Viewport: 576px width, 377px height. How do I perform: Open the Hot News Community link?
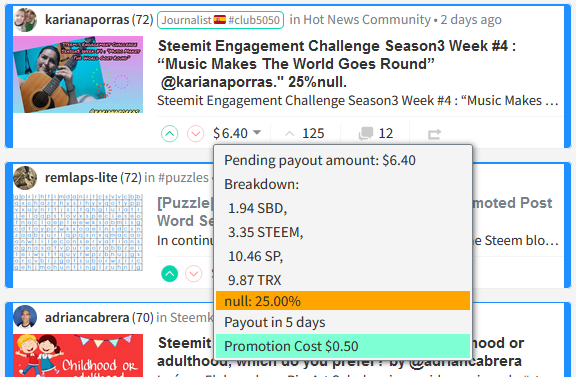pyautogui.click(x=367, y=19)
